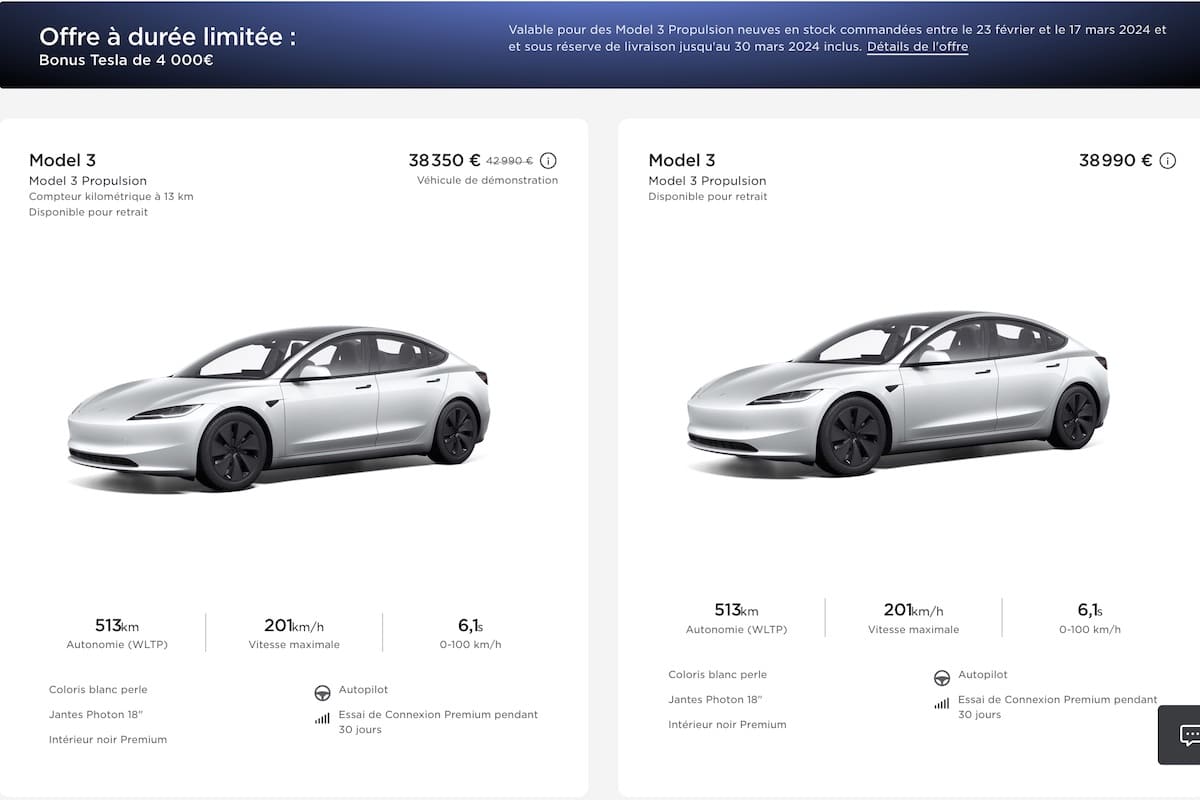This screenshot has height=800, width=1200.
Task: Click 201 km/h Vitesse maximale in right card
Action: 913,619
